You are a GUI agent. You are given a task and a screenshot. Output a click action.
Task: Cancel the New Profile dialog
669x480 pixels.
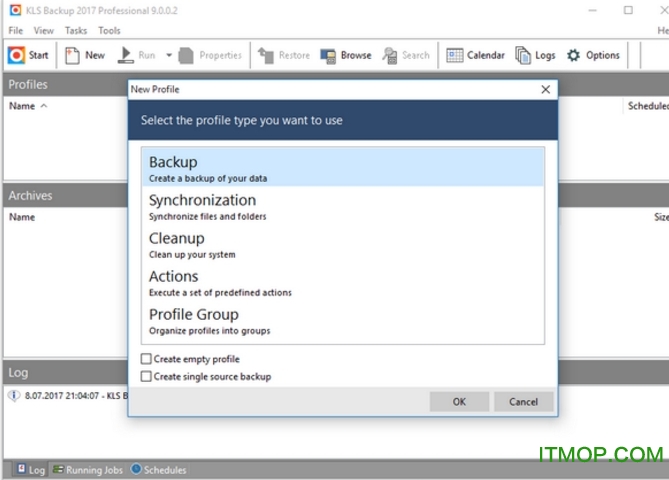[524, 401]
